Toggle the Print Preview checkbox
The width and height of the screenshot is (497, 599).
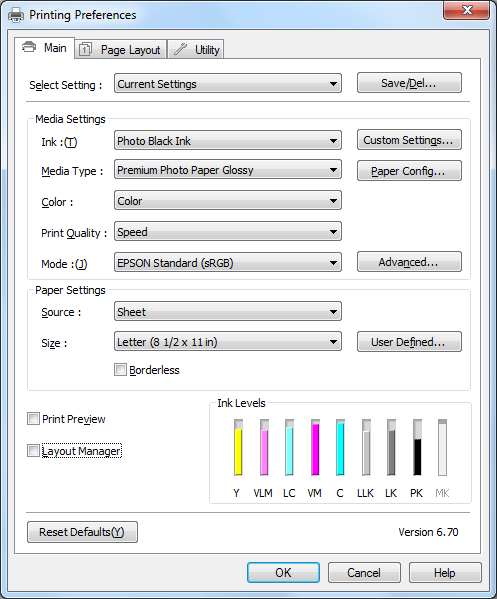click(33, 419)
